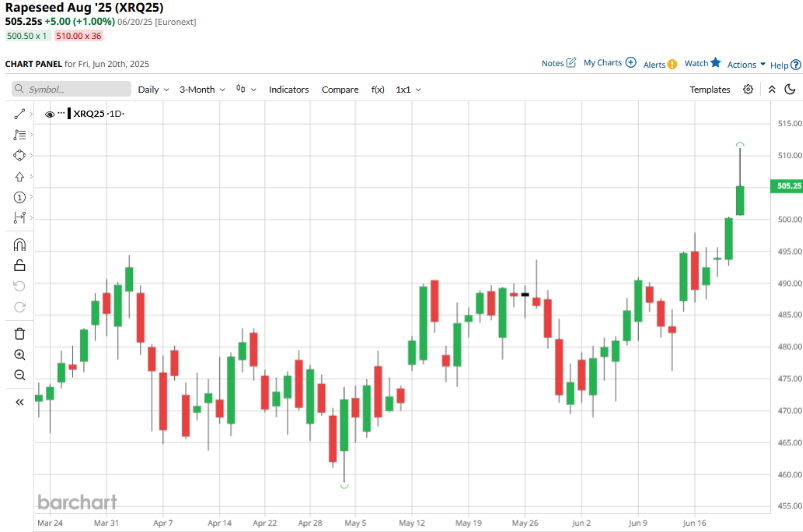Click the Compare button
This screenshot has height=532, width=803.
[x=340, y=90]
